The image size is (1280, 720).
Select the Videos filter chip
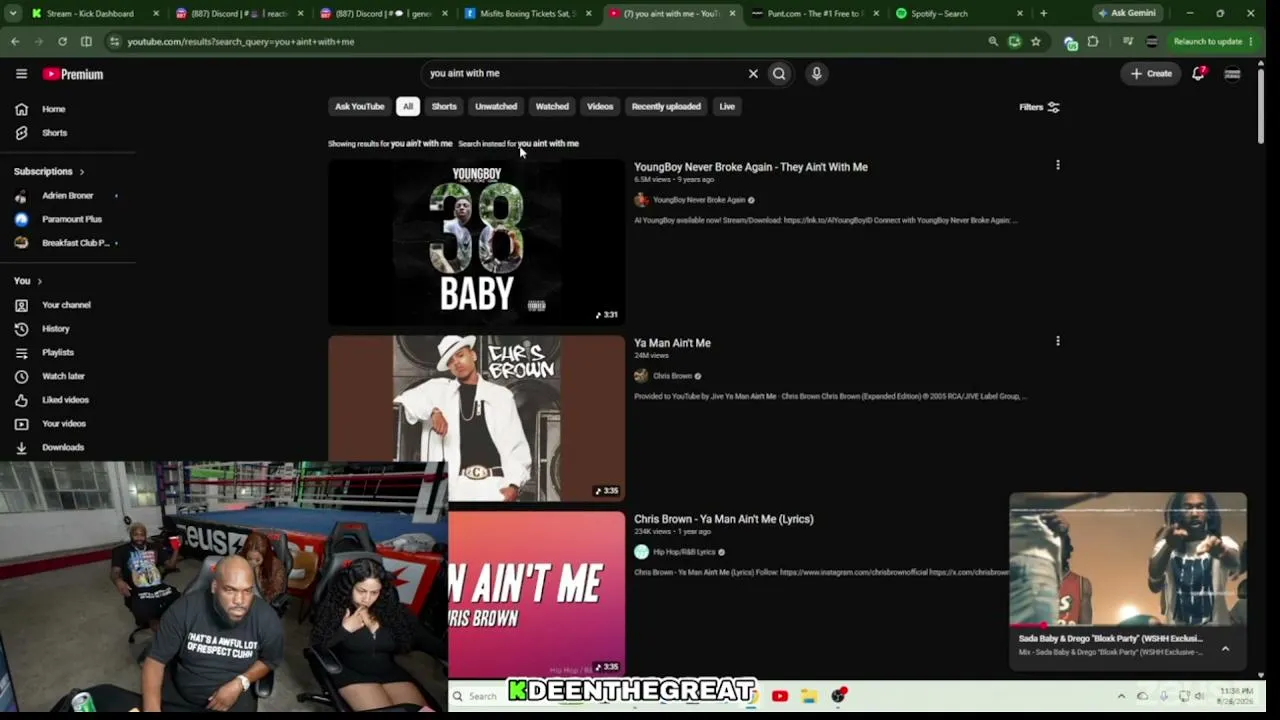pos(600,106)
